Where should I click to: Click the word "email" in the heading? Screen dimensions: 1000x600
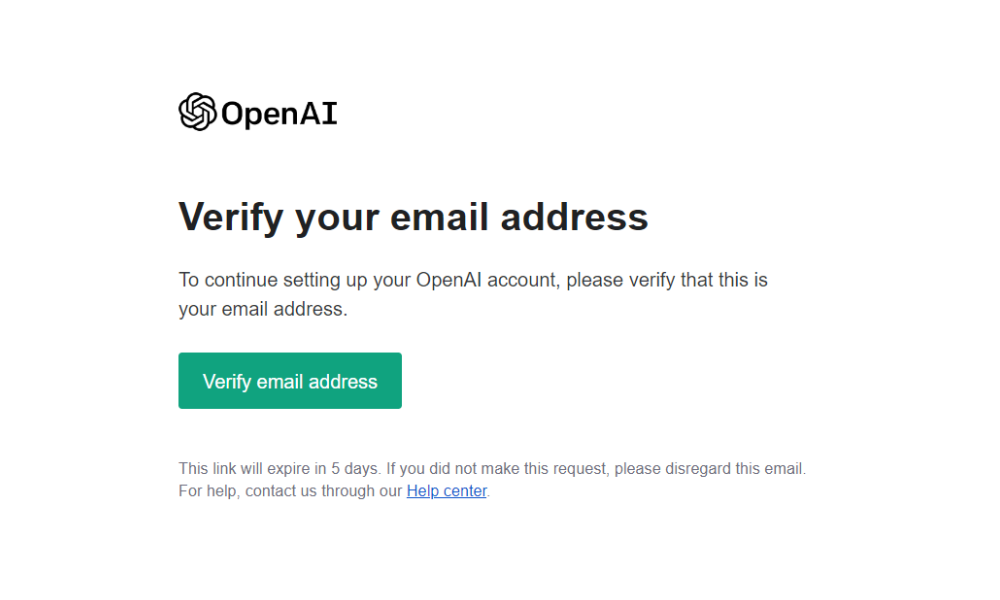[437, 217]
